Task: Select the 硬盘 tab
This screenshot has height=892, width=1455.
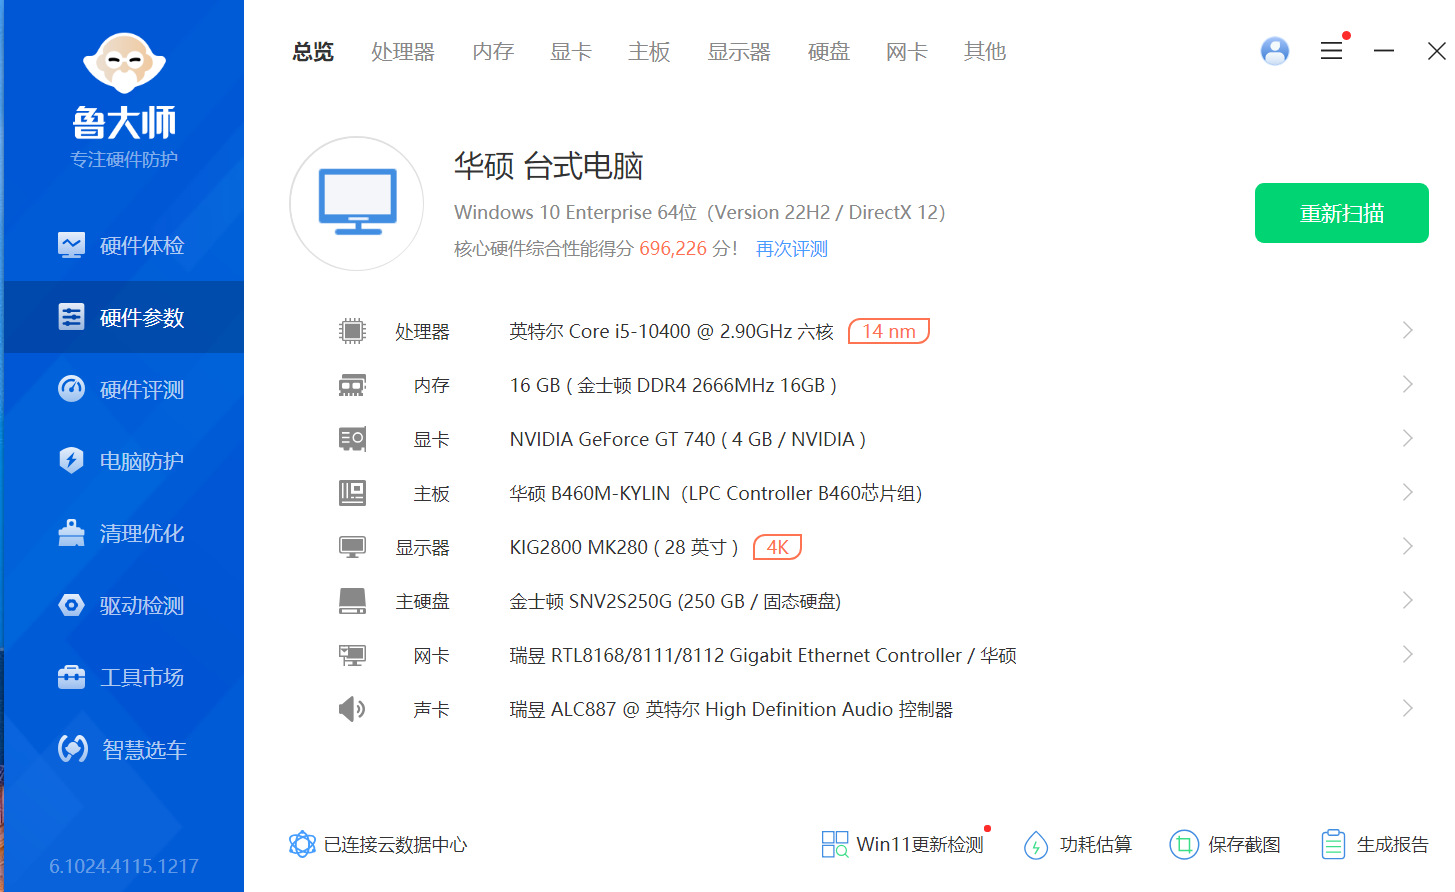Action: 829,52
